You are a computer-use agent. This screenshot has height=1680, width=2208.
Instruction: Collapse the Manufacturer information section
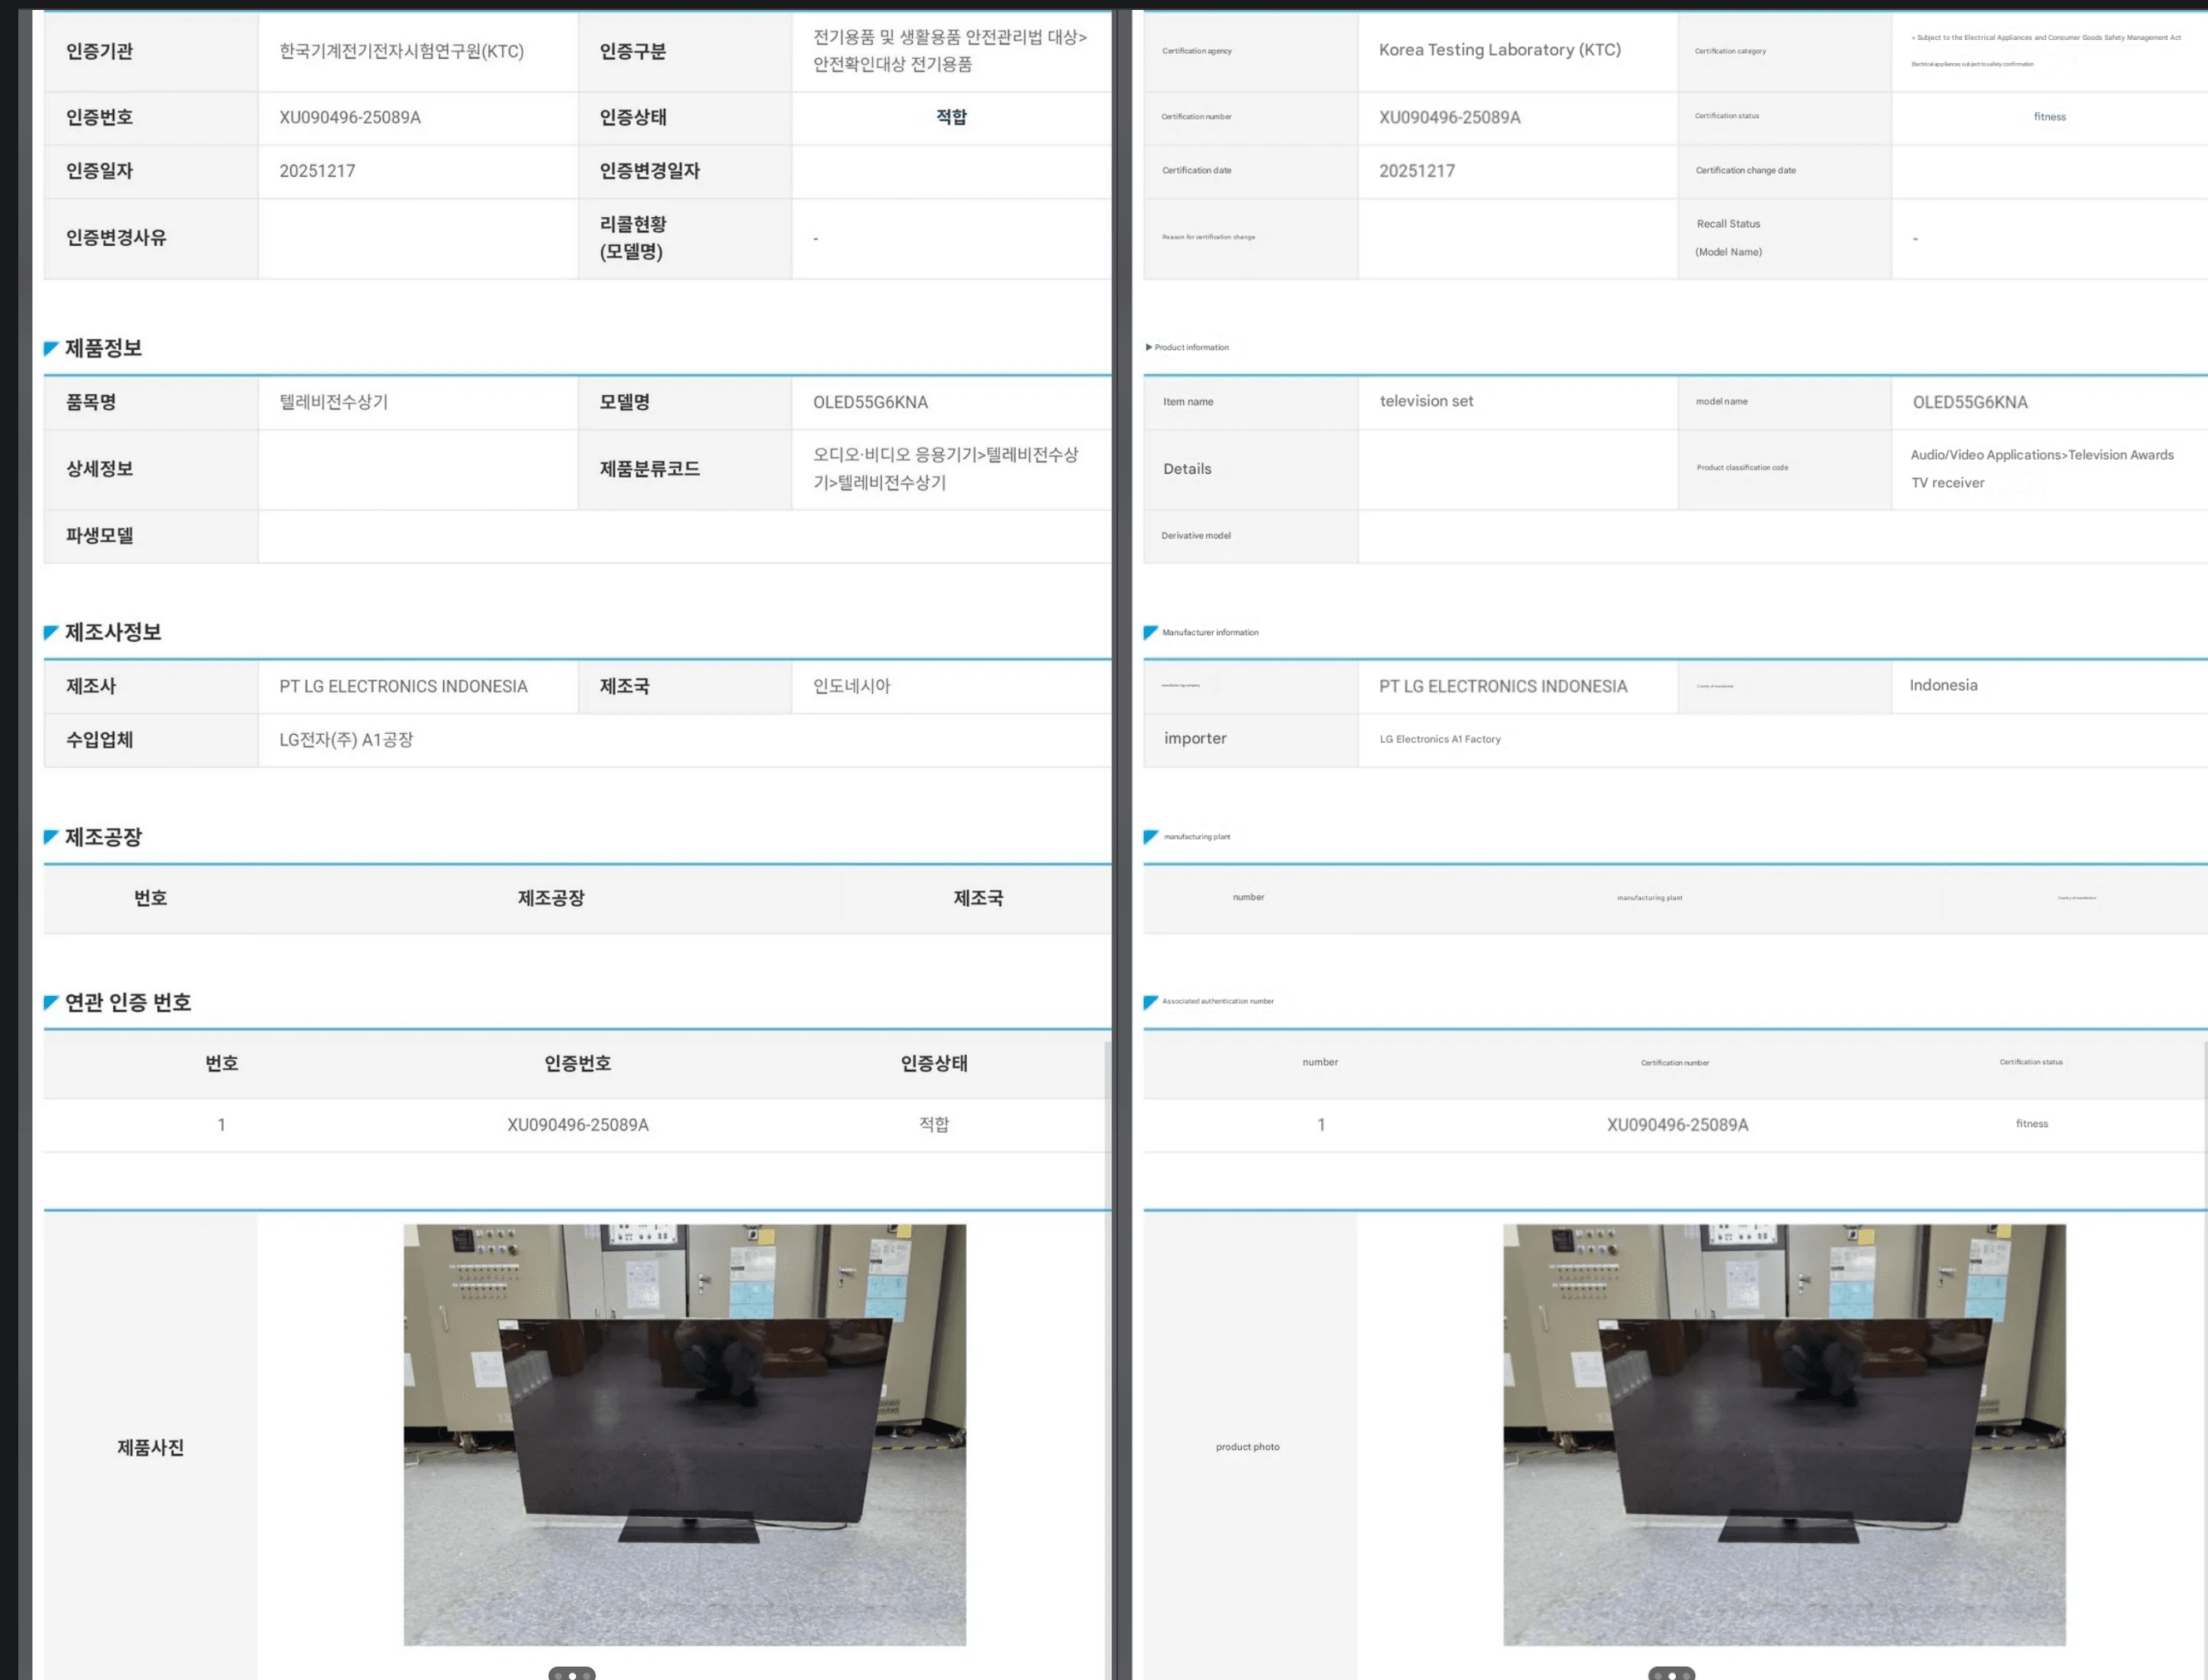pos(1211,632)
